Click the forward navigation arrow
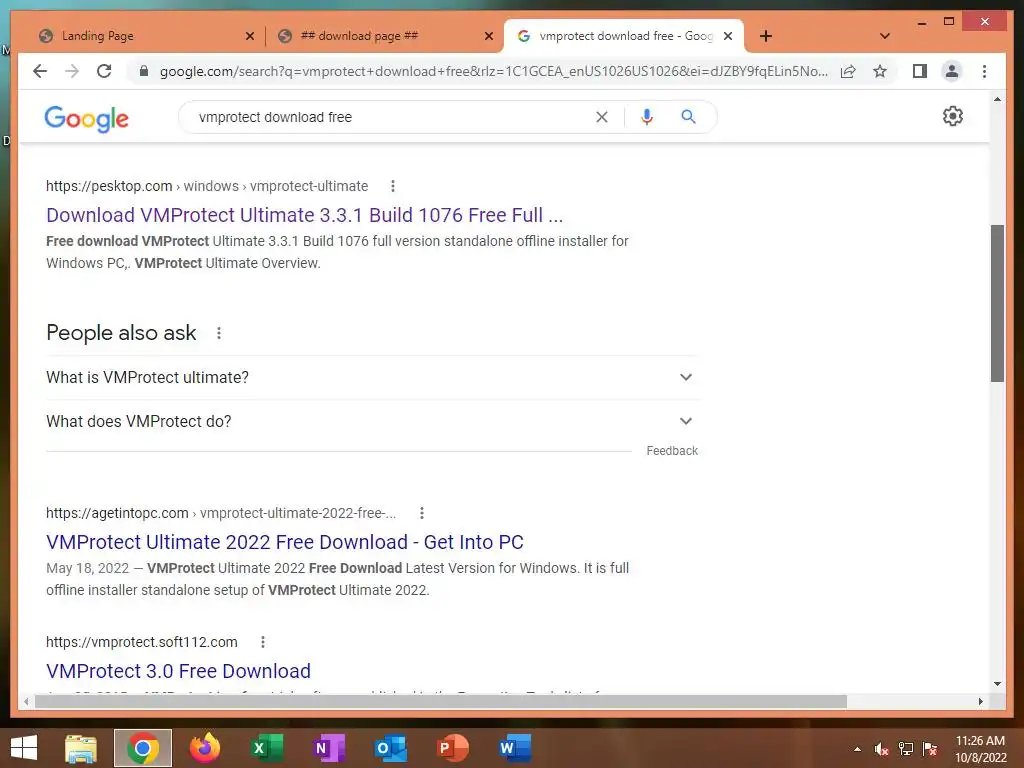The image size is (1024, 768). pyautogui.click(x=72, y=71)
